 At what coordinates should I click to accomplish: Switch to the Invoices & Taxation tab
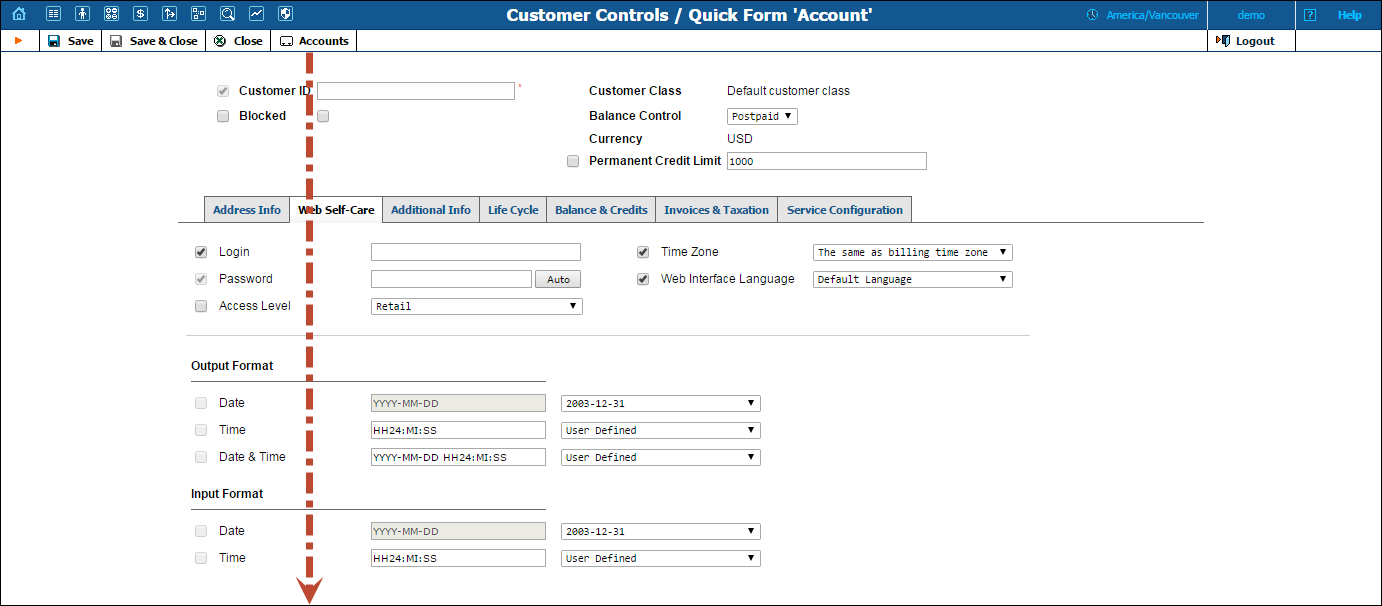716,210
